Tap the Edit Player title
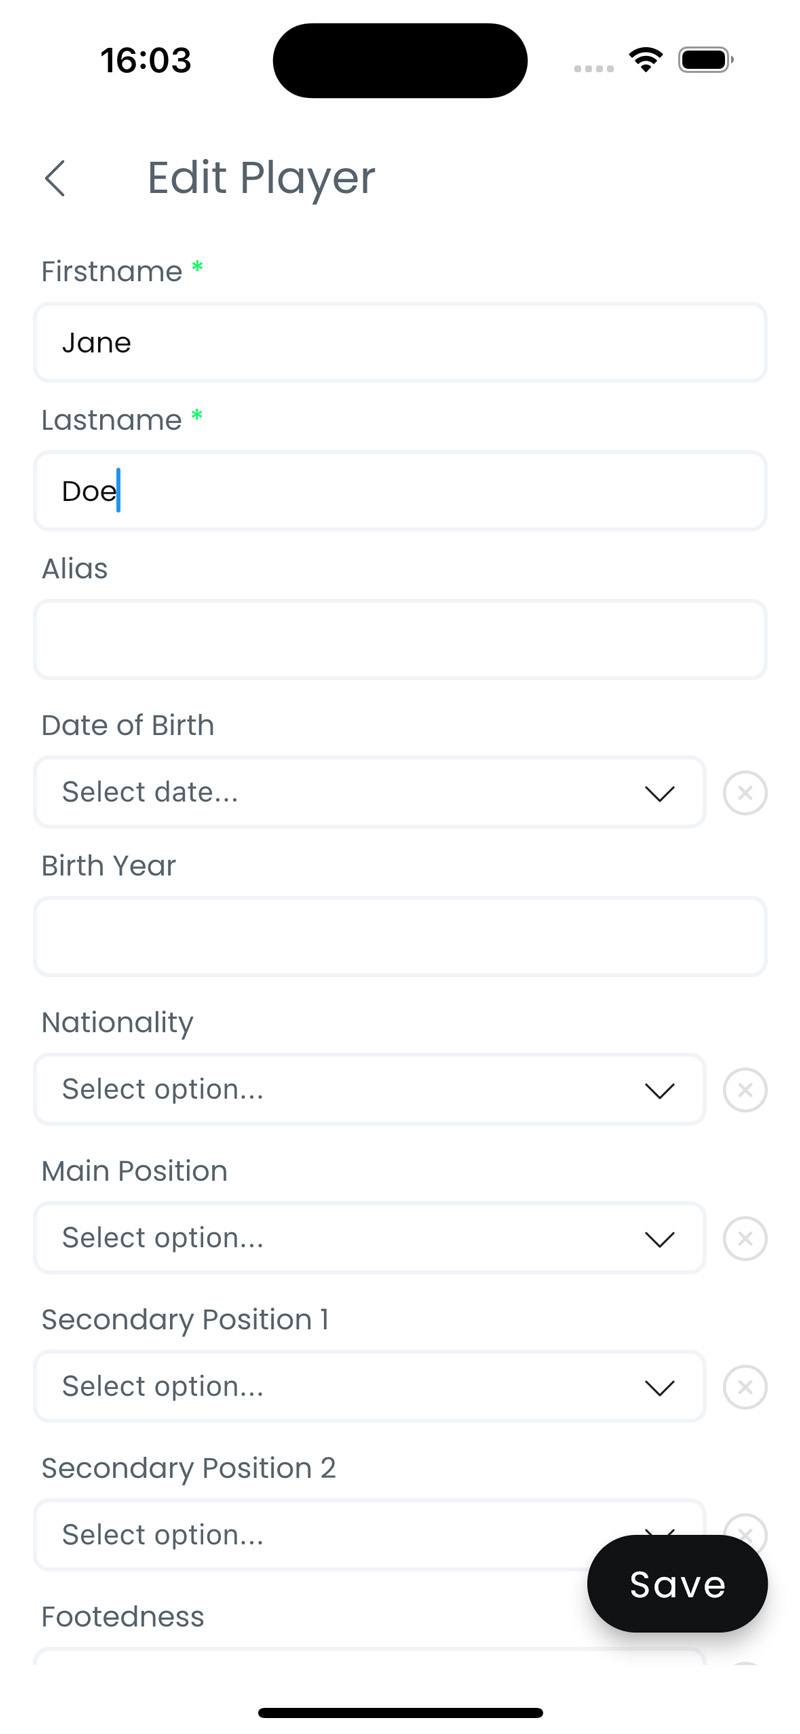The height and width of the screenshot is (1734, 800). tap(261, 179)
